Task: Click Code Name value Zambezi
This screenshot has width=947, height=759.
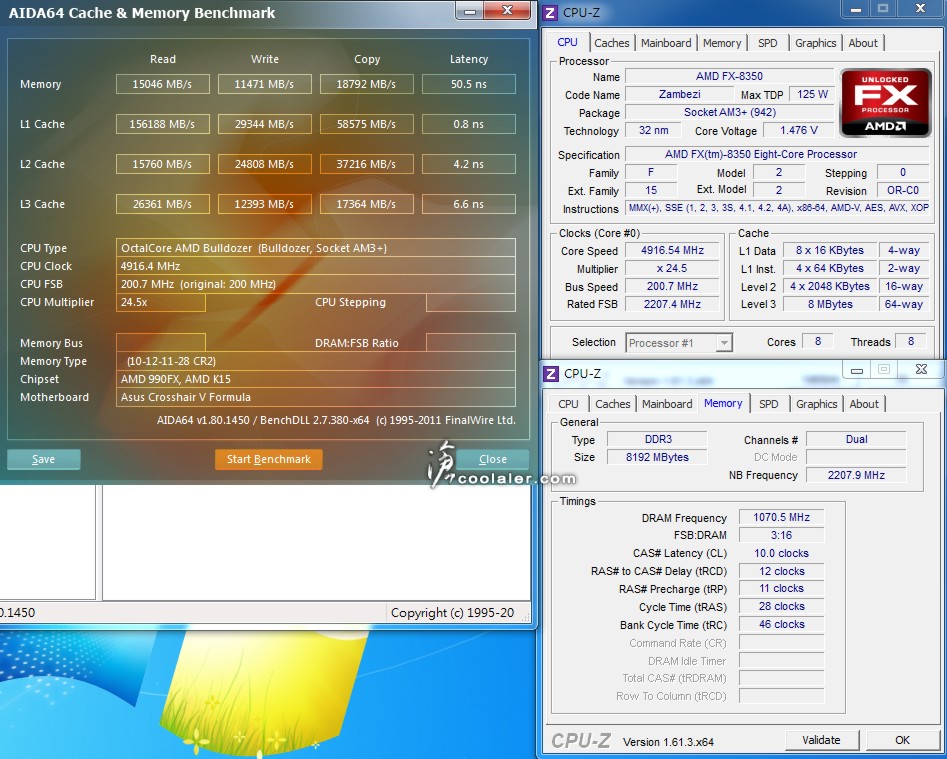Action: pos(679,94)
